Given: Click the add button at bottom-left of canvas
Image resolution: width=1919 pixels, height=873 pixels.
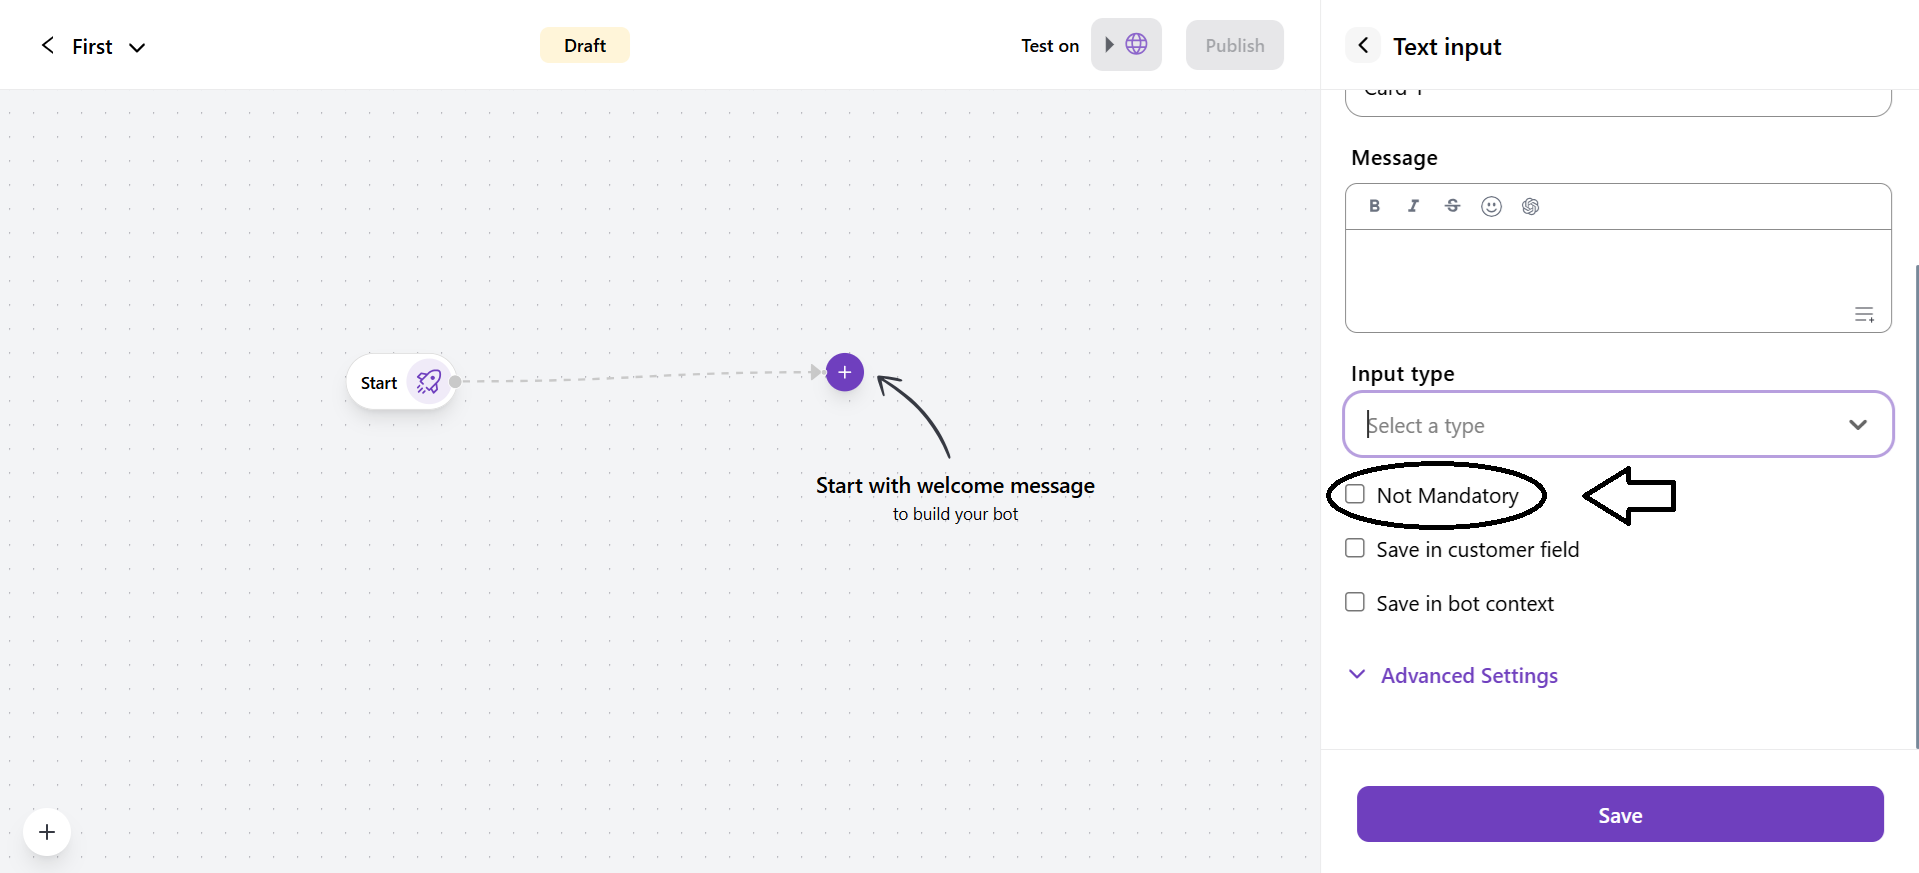Looking at the screenshot, I should pyautogui.click(x=47, y=832).
